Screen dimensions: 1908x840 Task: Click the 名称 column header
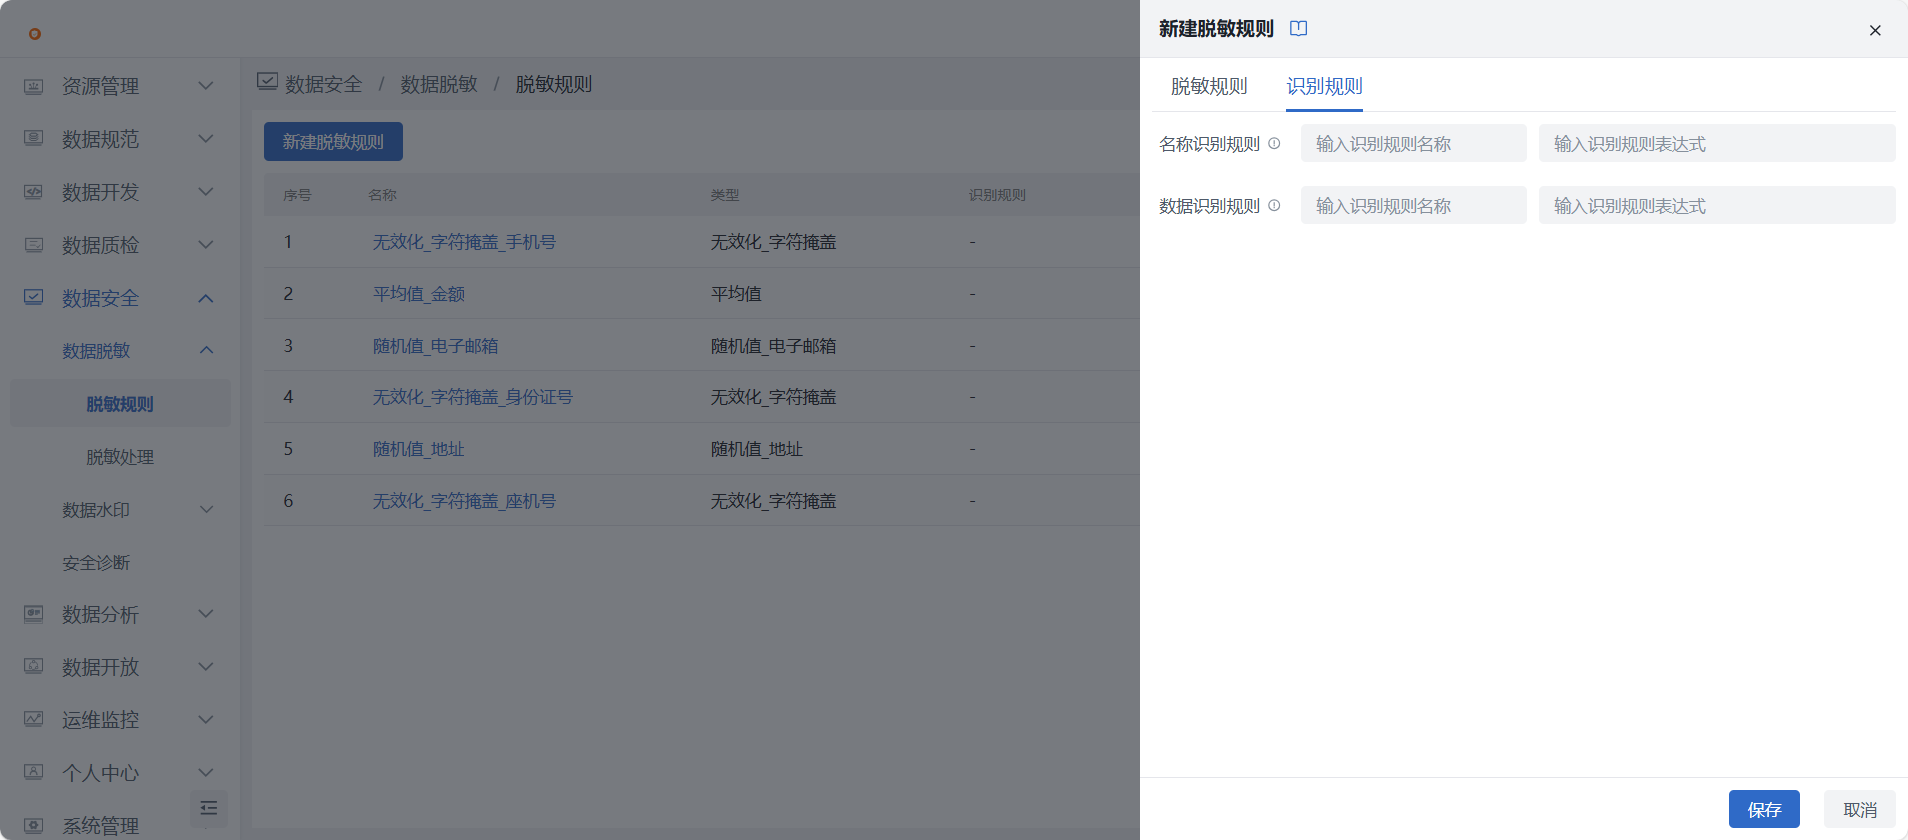(382, 195)
